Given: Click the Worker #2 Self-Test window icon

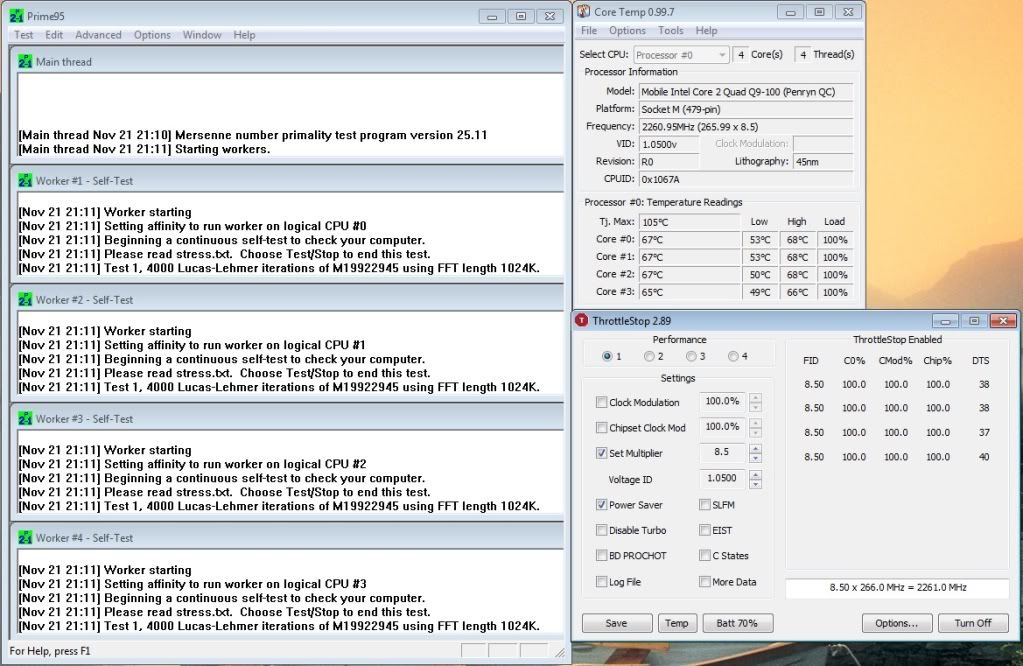Looking at the screenshot, I should pyautogui.click(x=25, y=300).
